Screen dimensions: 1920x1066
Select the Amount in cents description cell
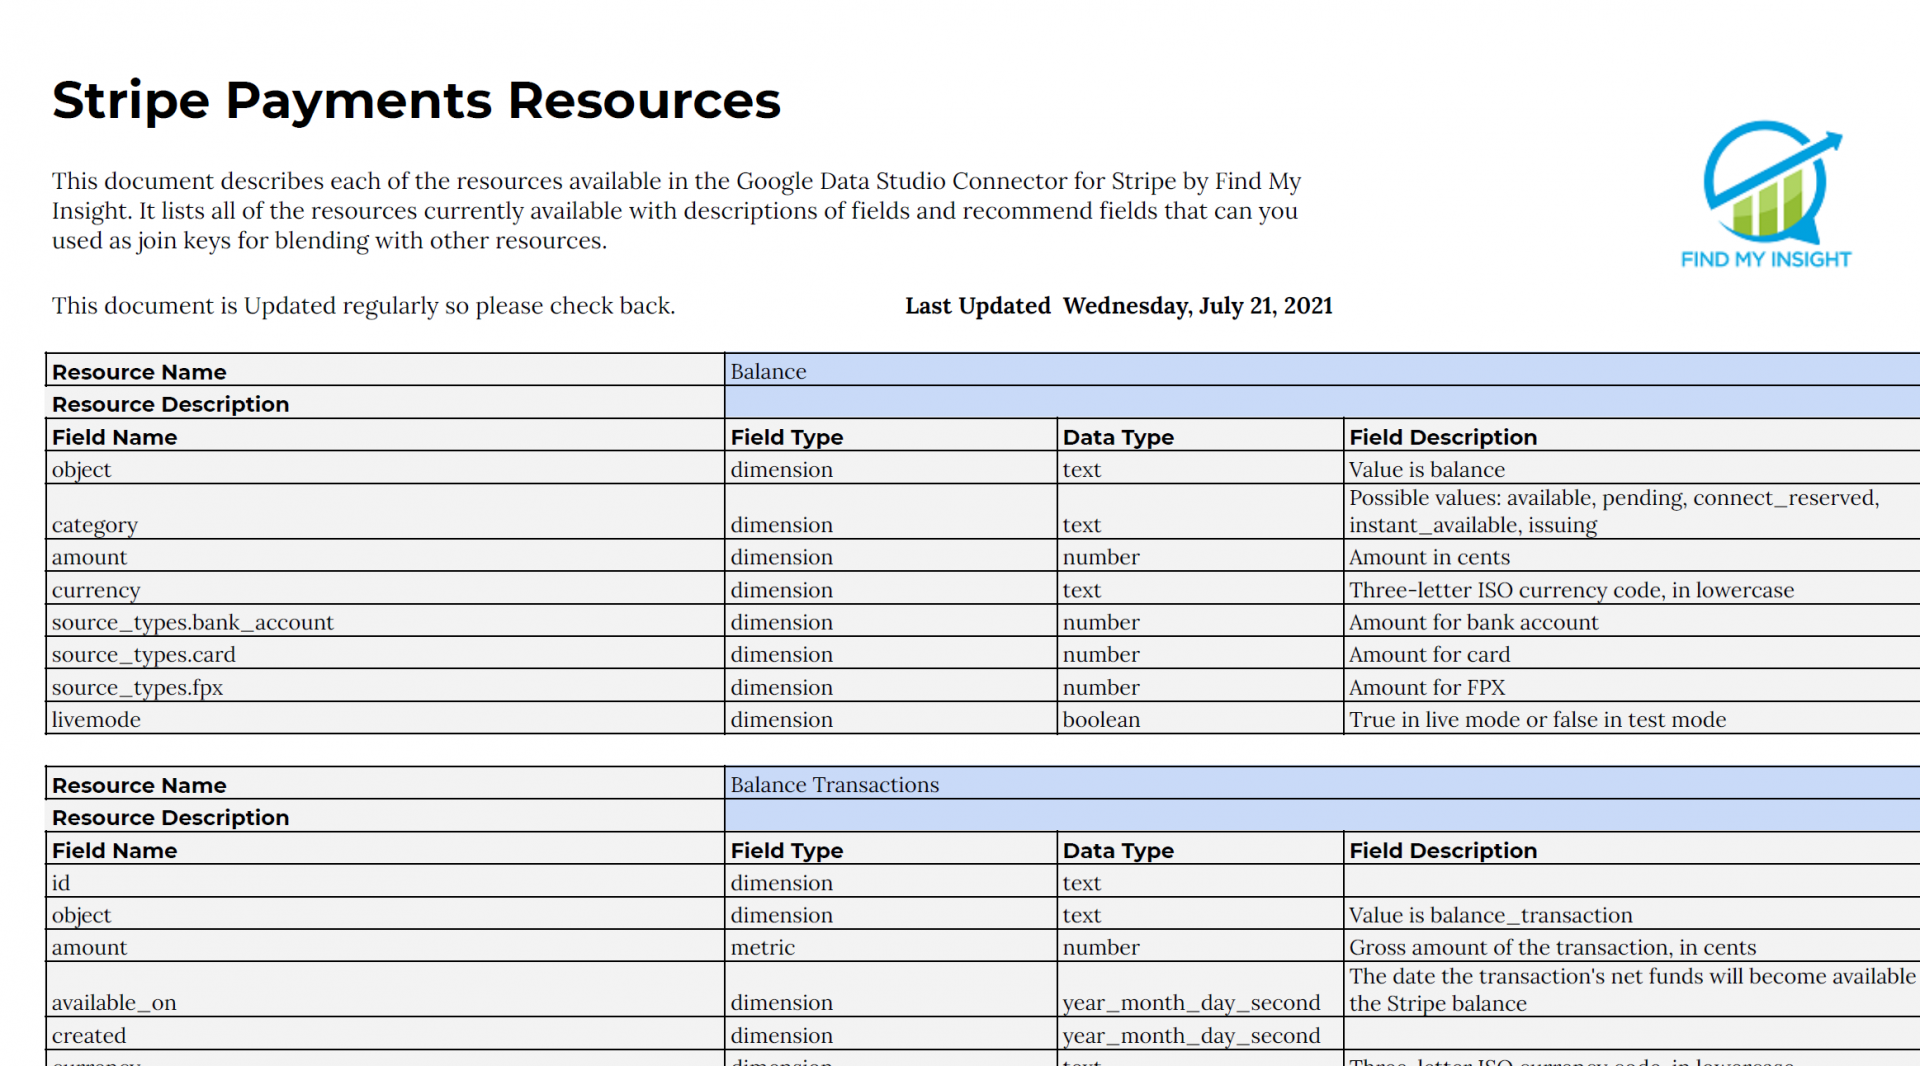1428,557
